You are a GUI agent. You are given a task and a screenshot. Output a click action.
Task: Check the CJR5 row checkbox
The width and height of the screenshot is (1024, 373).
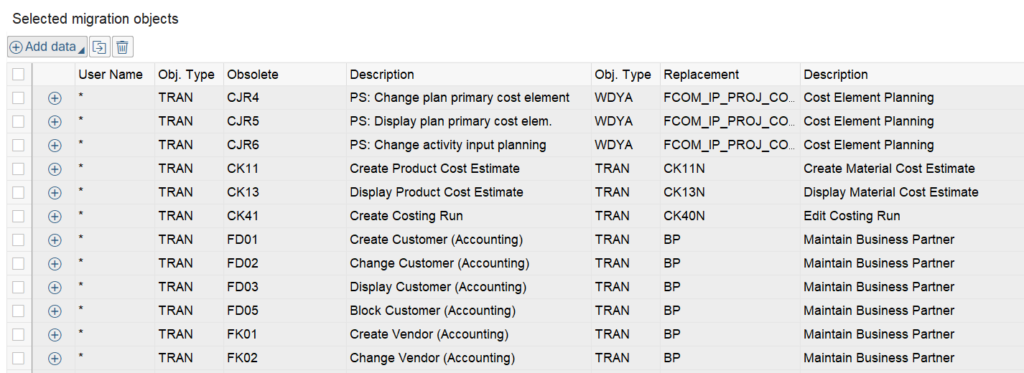click(18, 122)
